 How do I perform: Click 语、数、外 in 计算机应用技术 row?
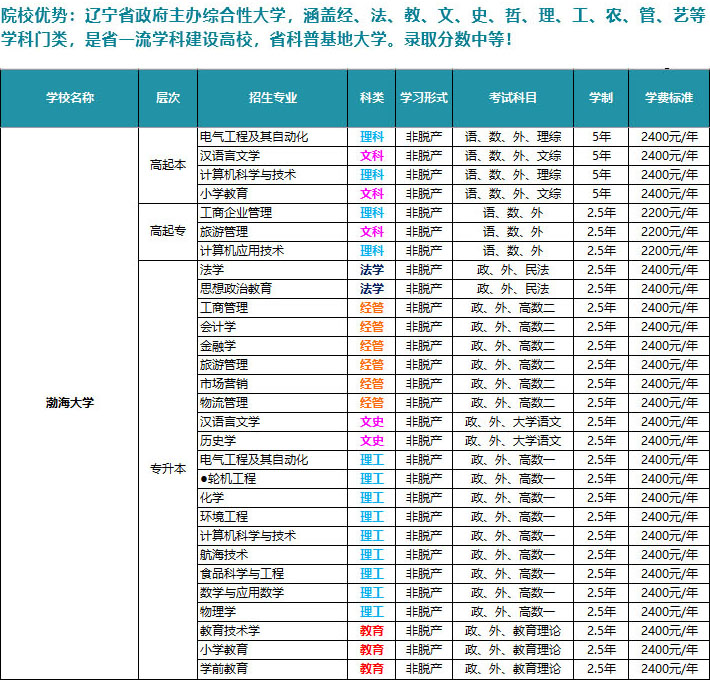click(x=513, y=251)
